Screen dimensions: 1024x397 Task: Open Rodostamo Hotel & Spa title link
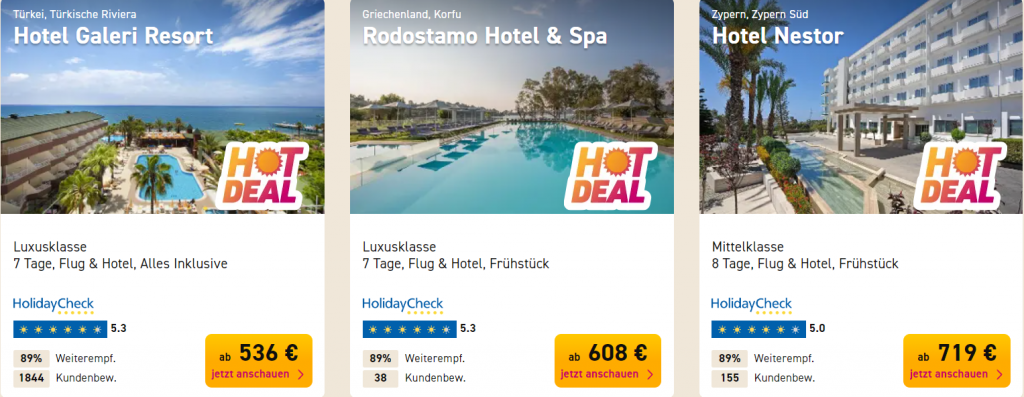[x=485, y=36]
